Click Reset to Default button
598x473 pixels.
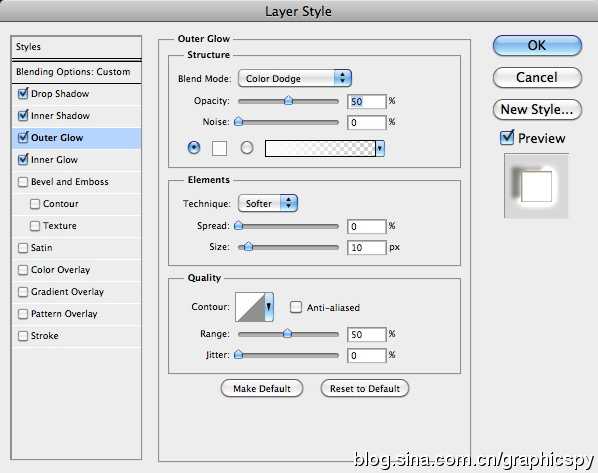tap(365, 388)
